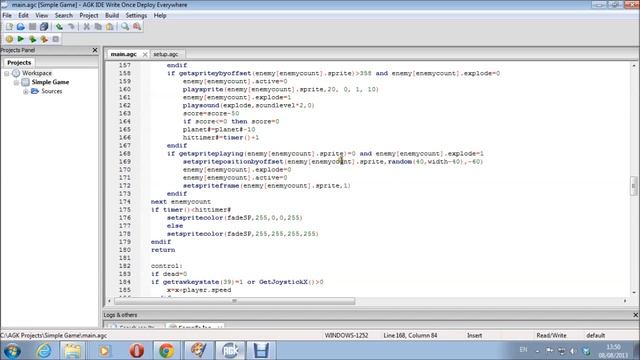
Task: Collapse the Simple Game project node
Action: point(16,82)
